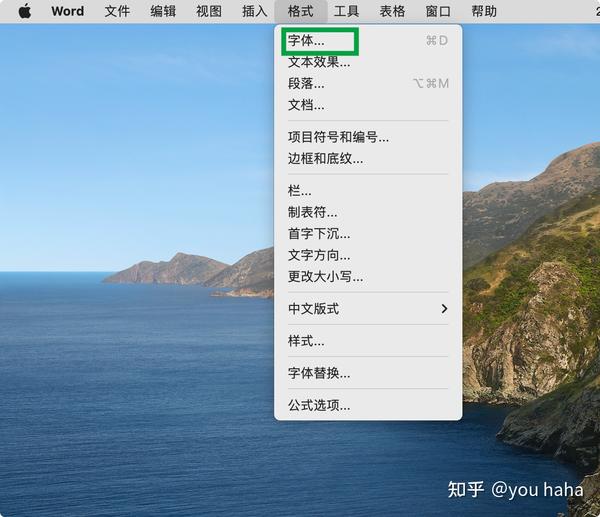The image size is (600, 517).
Task: Open the 表格 menu
Action: click(393, 11)
